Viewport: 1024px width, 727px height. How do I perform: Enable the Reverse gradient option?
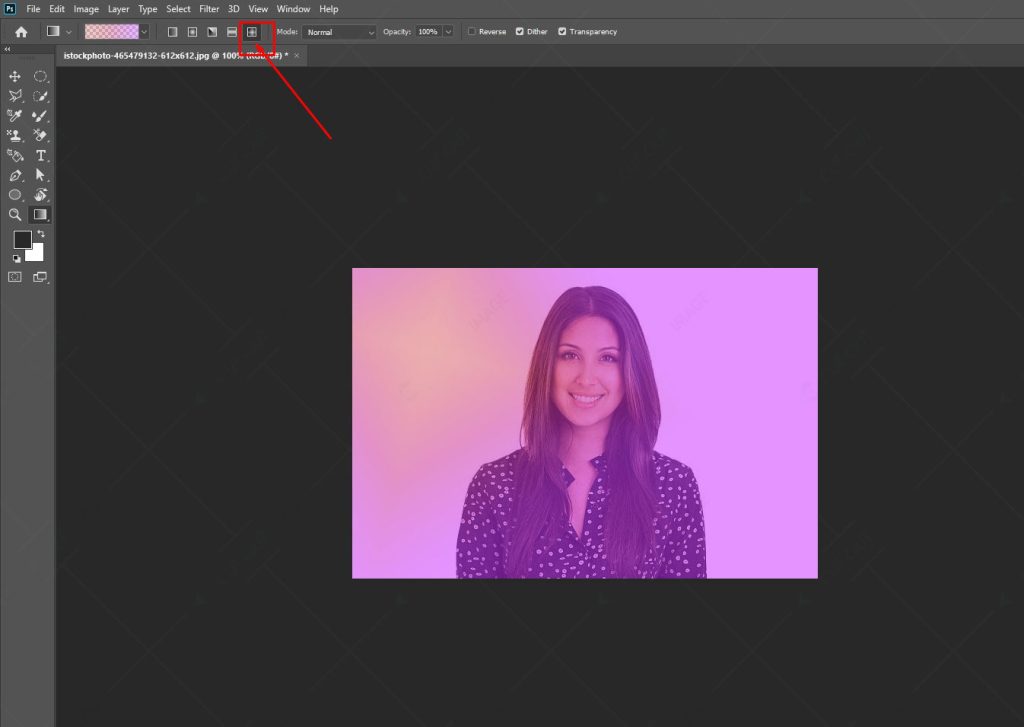coord(470,31)
